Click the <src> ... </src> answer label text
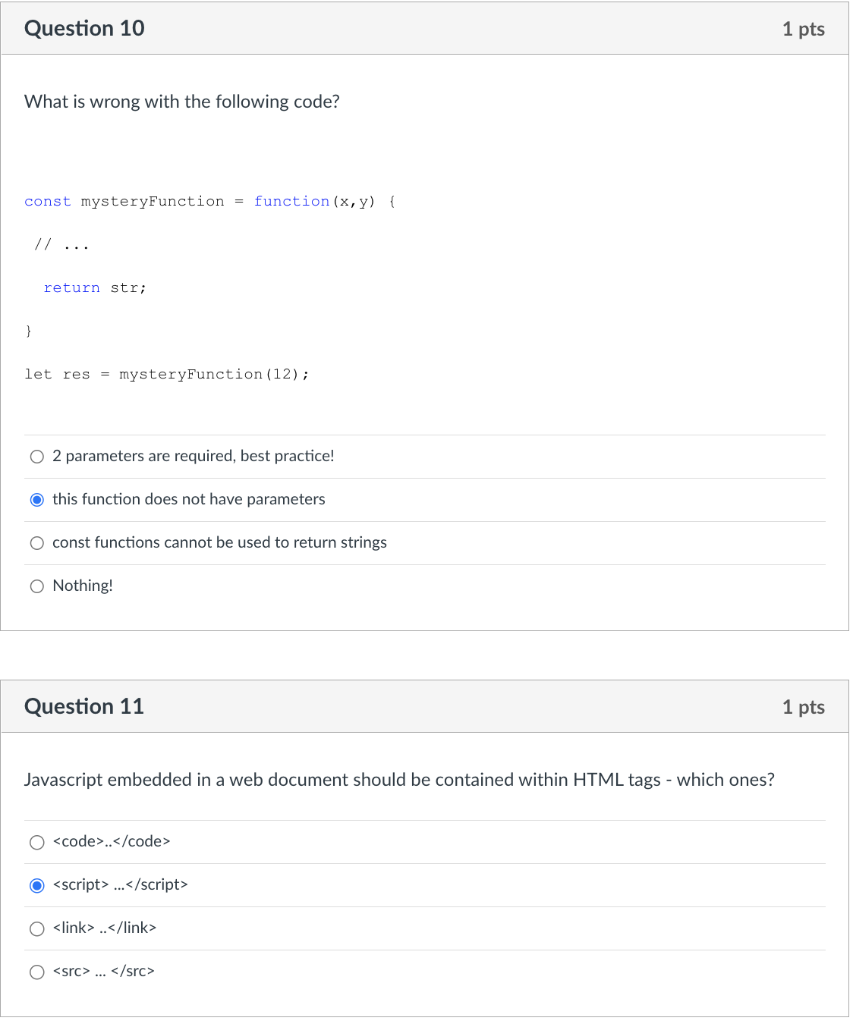The height and width of the screenshot is (1024, 853). click(104, 971)
